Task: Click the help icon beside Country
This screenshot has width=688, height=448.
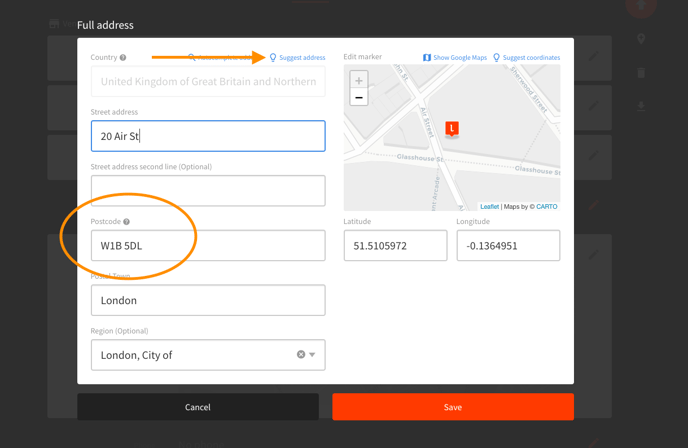Action: point(123,57)
